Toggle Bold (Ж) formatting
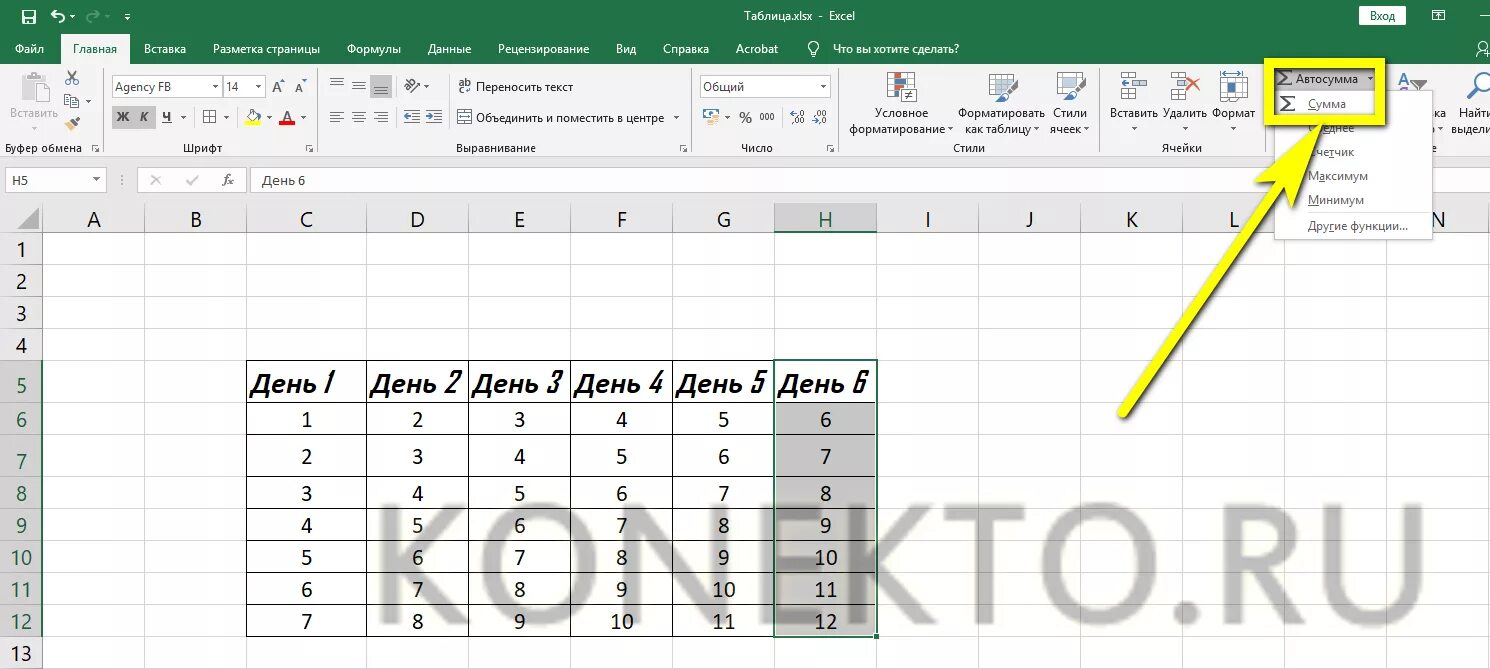 coord(123,117)
